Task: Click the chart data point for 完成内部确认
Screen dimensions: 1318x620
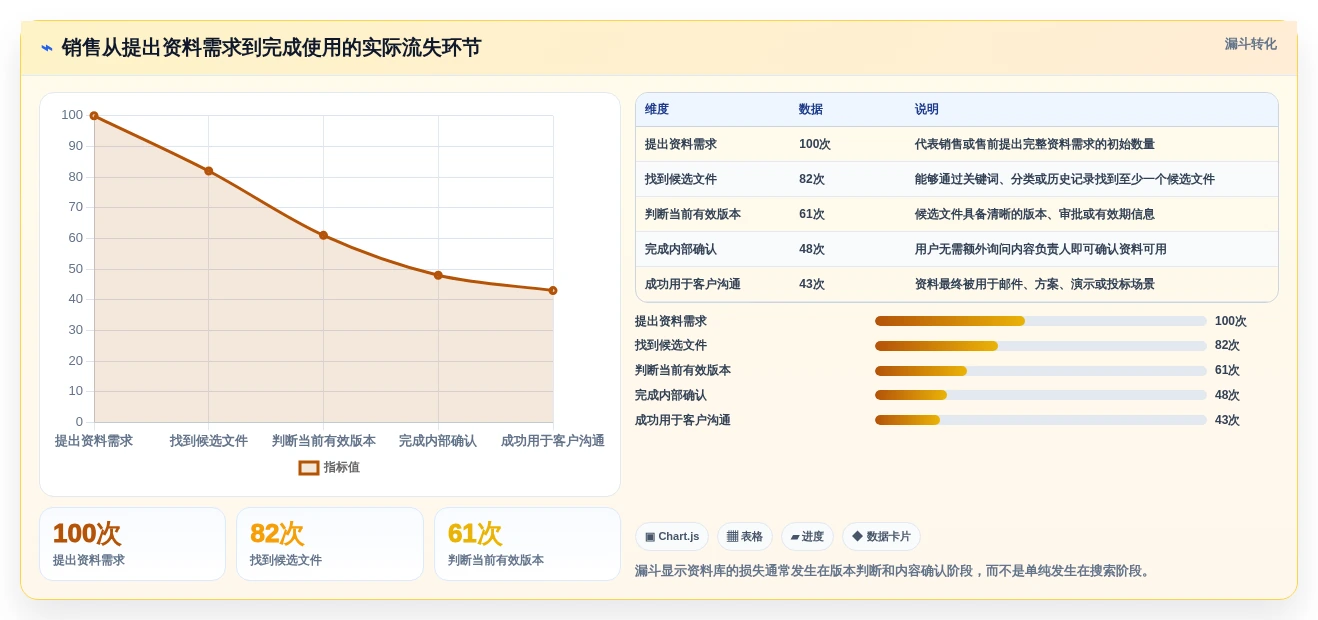Action: tap(438, 275)
